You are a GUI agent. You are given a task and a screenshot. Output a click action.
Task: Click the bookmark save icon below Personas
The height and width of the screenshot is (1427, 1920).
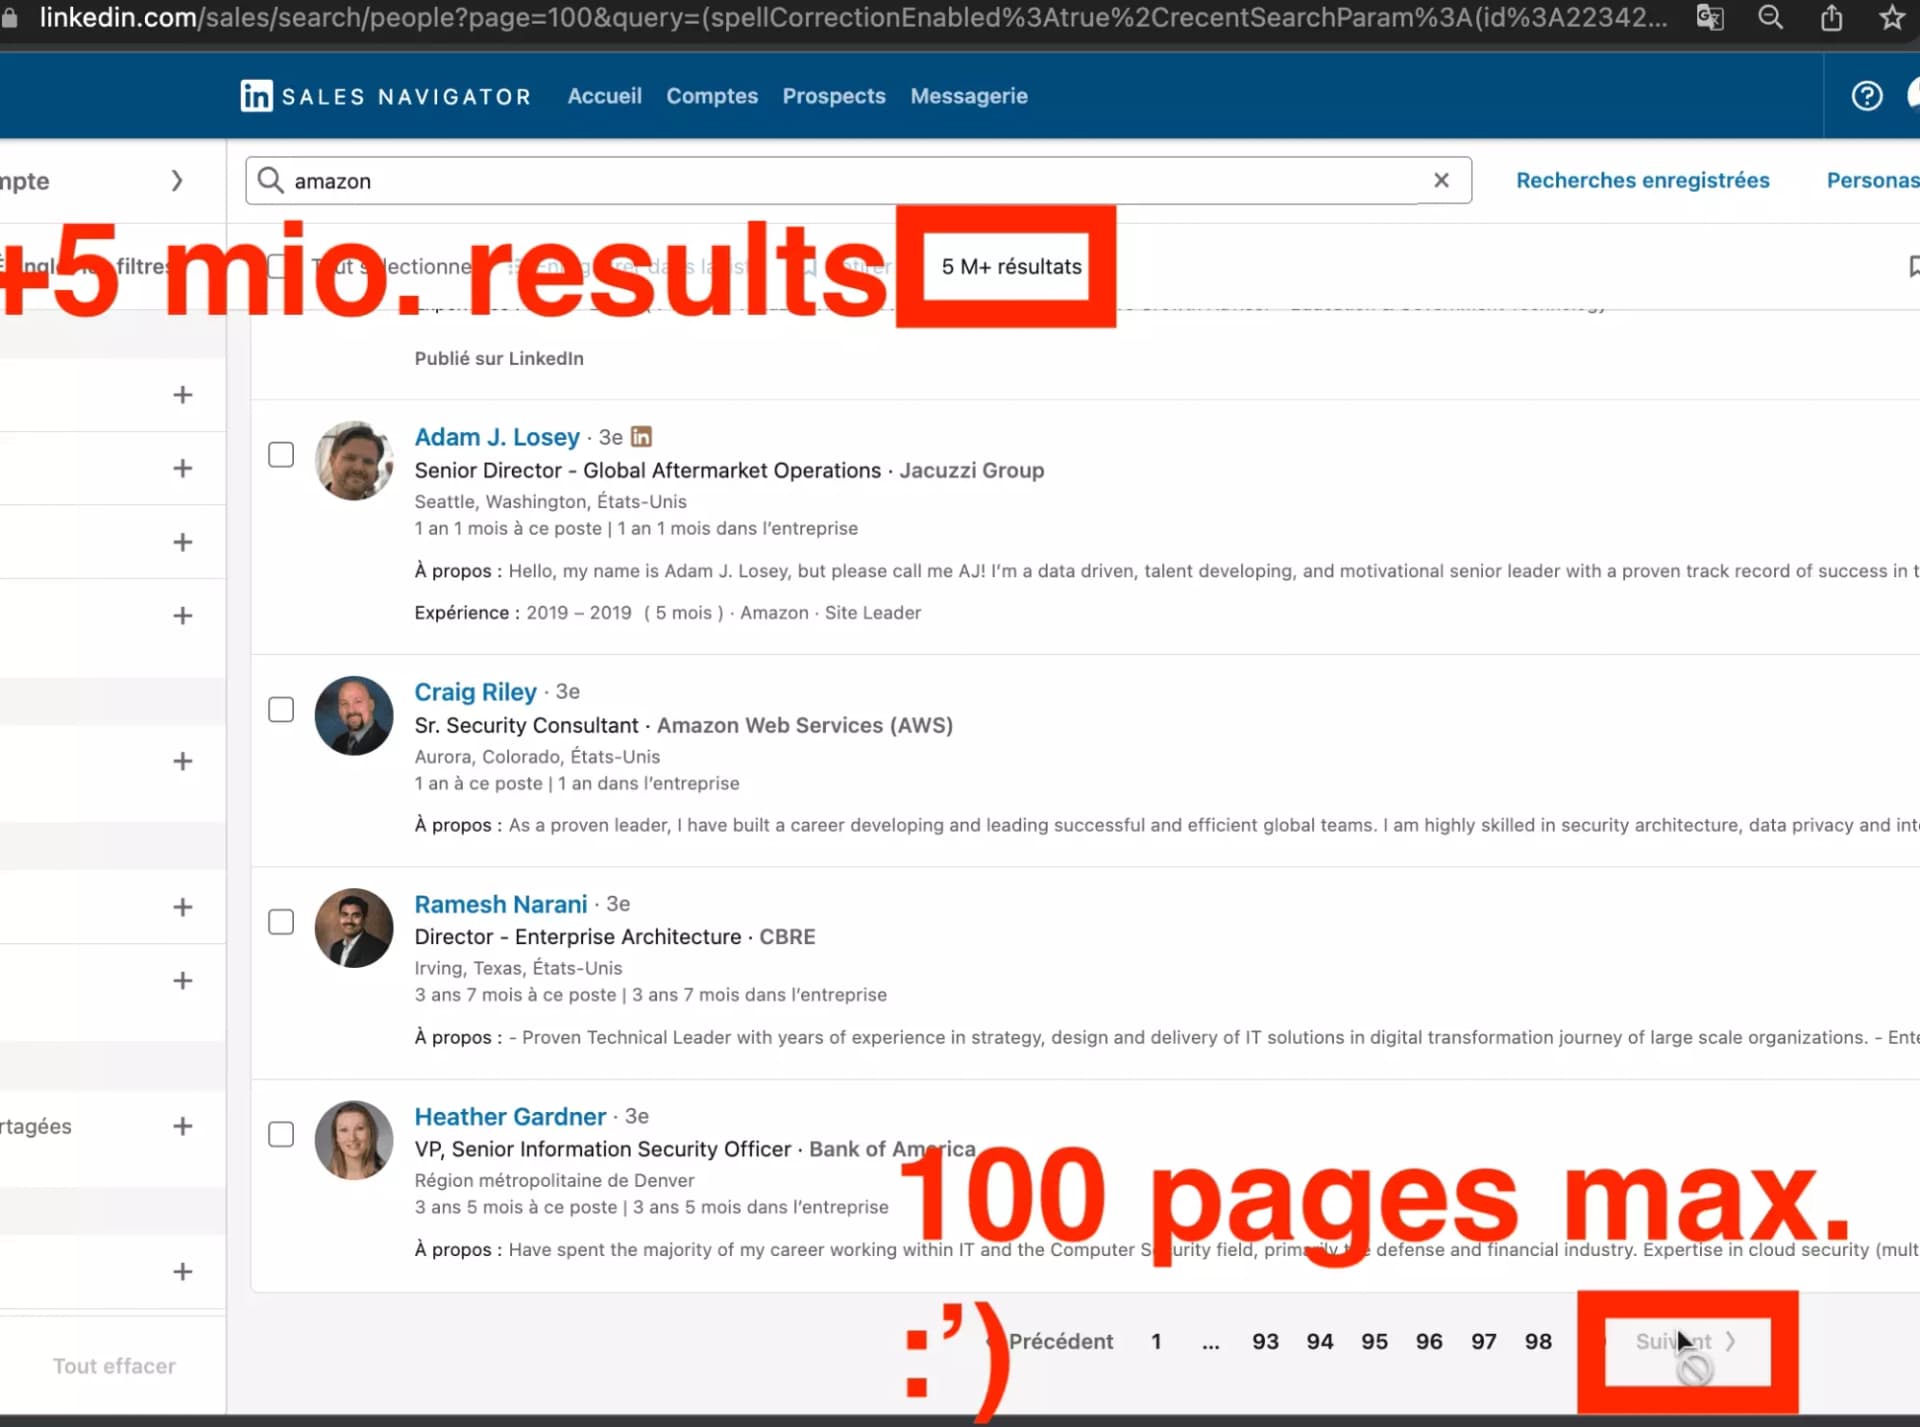click(1913, 266)
